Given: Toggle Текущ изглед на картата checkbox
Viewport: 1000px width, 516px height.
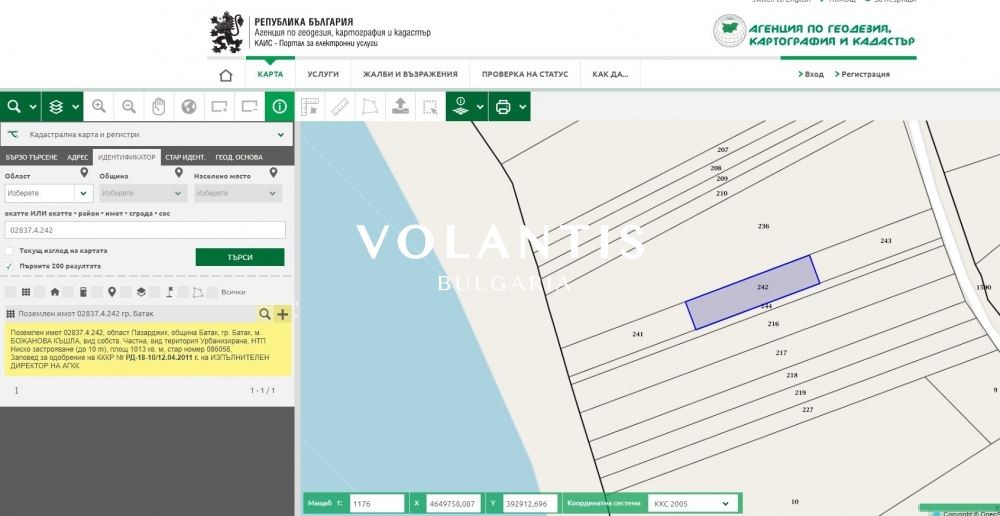Looking at the screenshot, I should pyautogui.click(x=9, y=251).
